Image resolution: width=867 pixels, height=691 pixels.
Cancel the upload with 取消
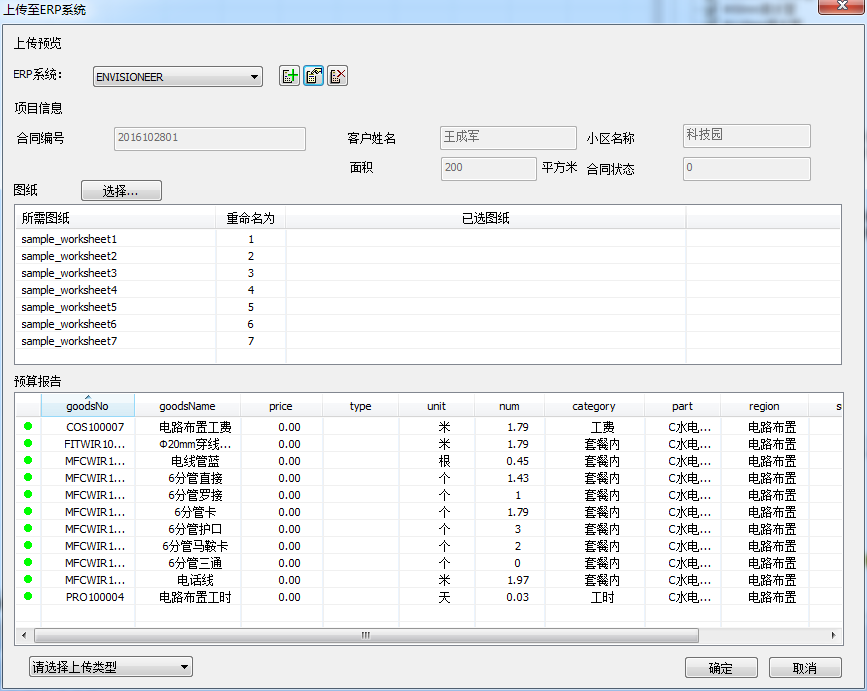click(805, 668)
